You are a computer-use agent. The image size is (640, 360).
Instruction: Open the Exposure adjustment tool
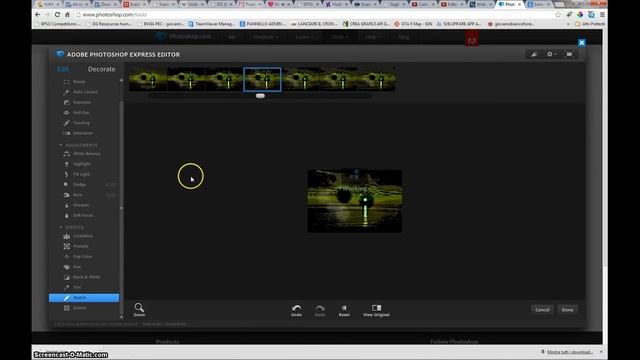[x=78, y=102]
